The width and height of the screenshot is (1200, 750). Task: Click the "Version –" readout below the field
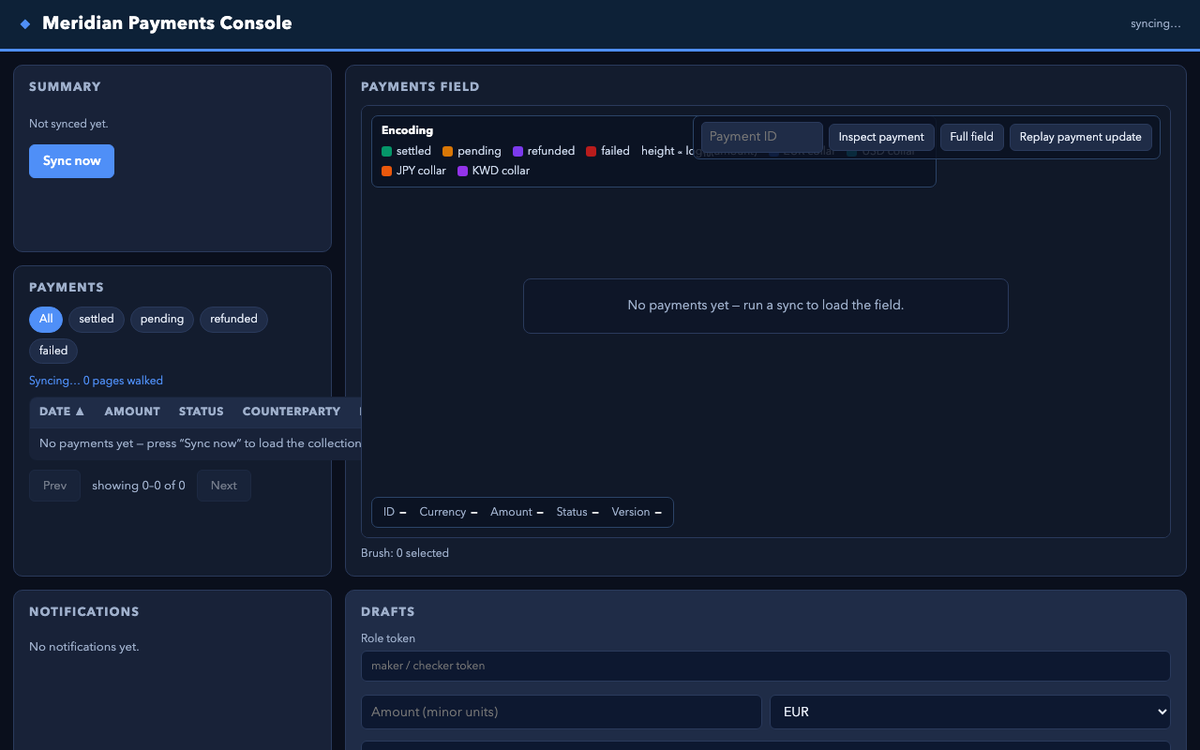[637, 512]
